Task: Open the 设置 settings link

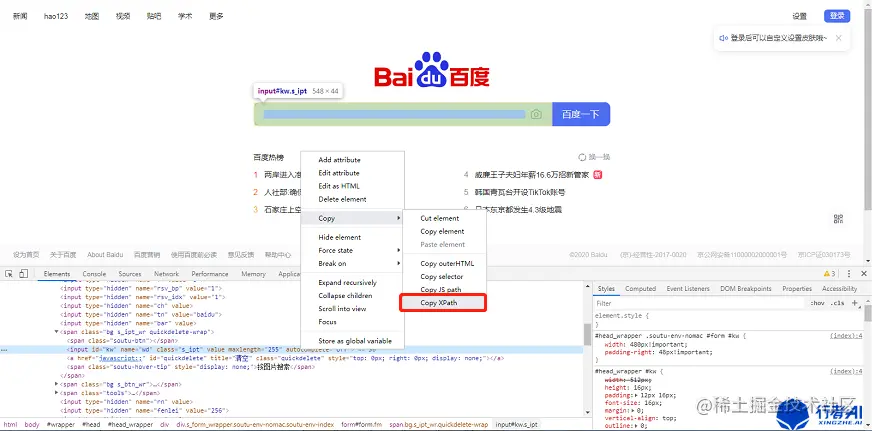Action: pos(800,16)
